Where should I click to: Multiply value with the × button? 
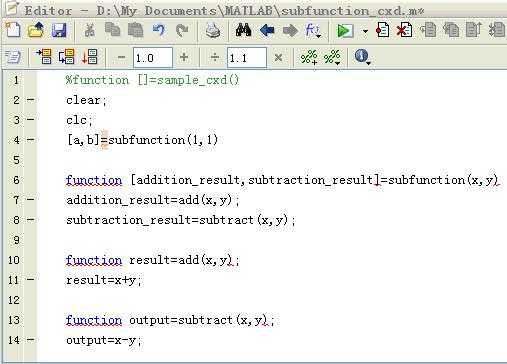click(278, 58)
